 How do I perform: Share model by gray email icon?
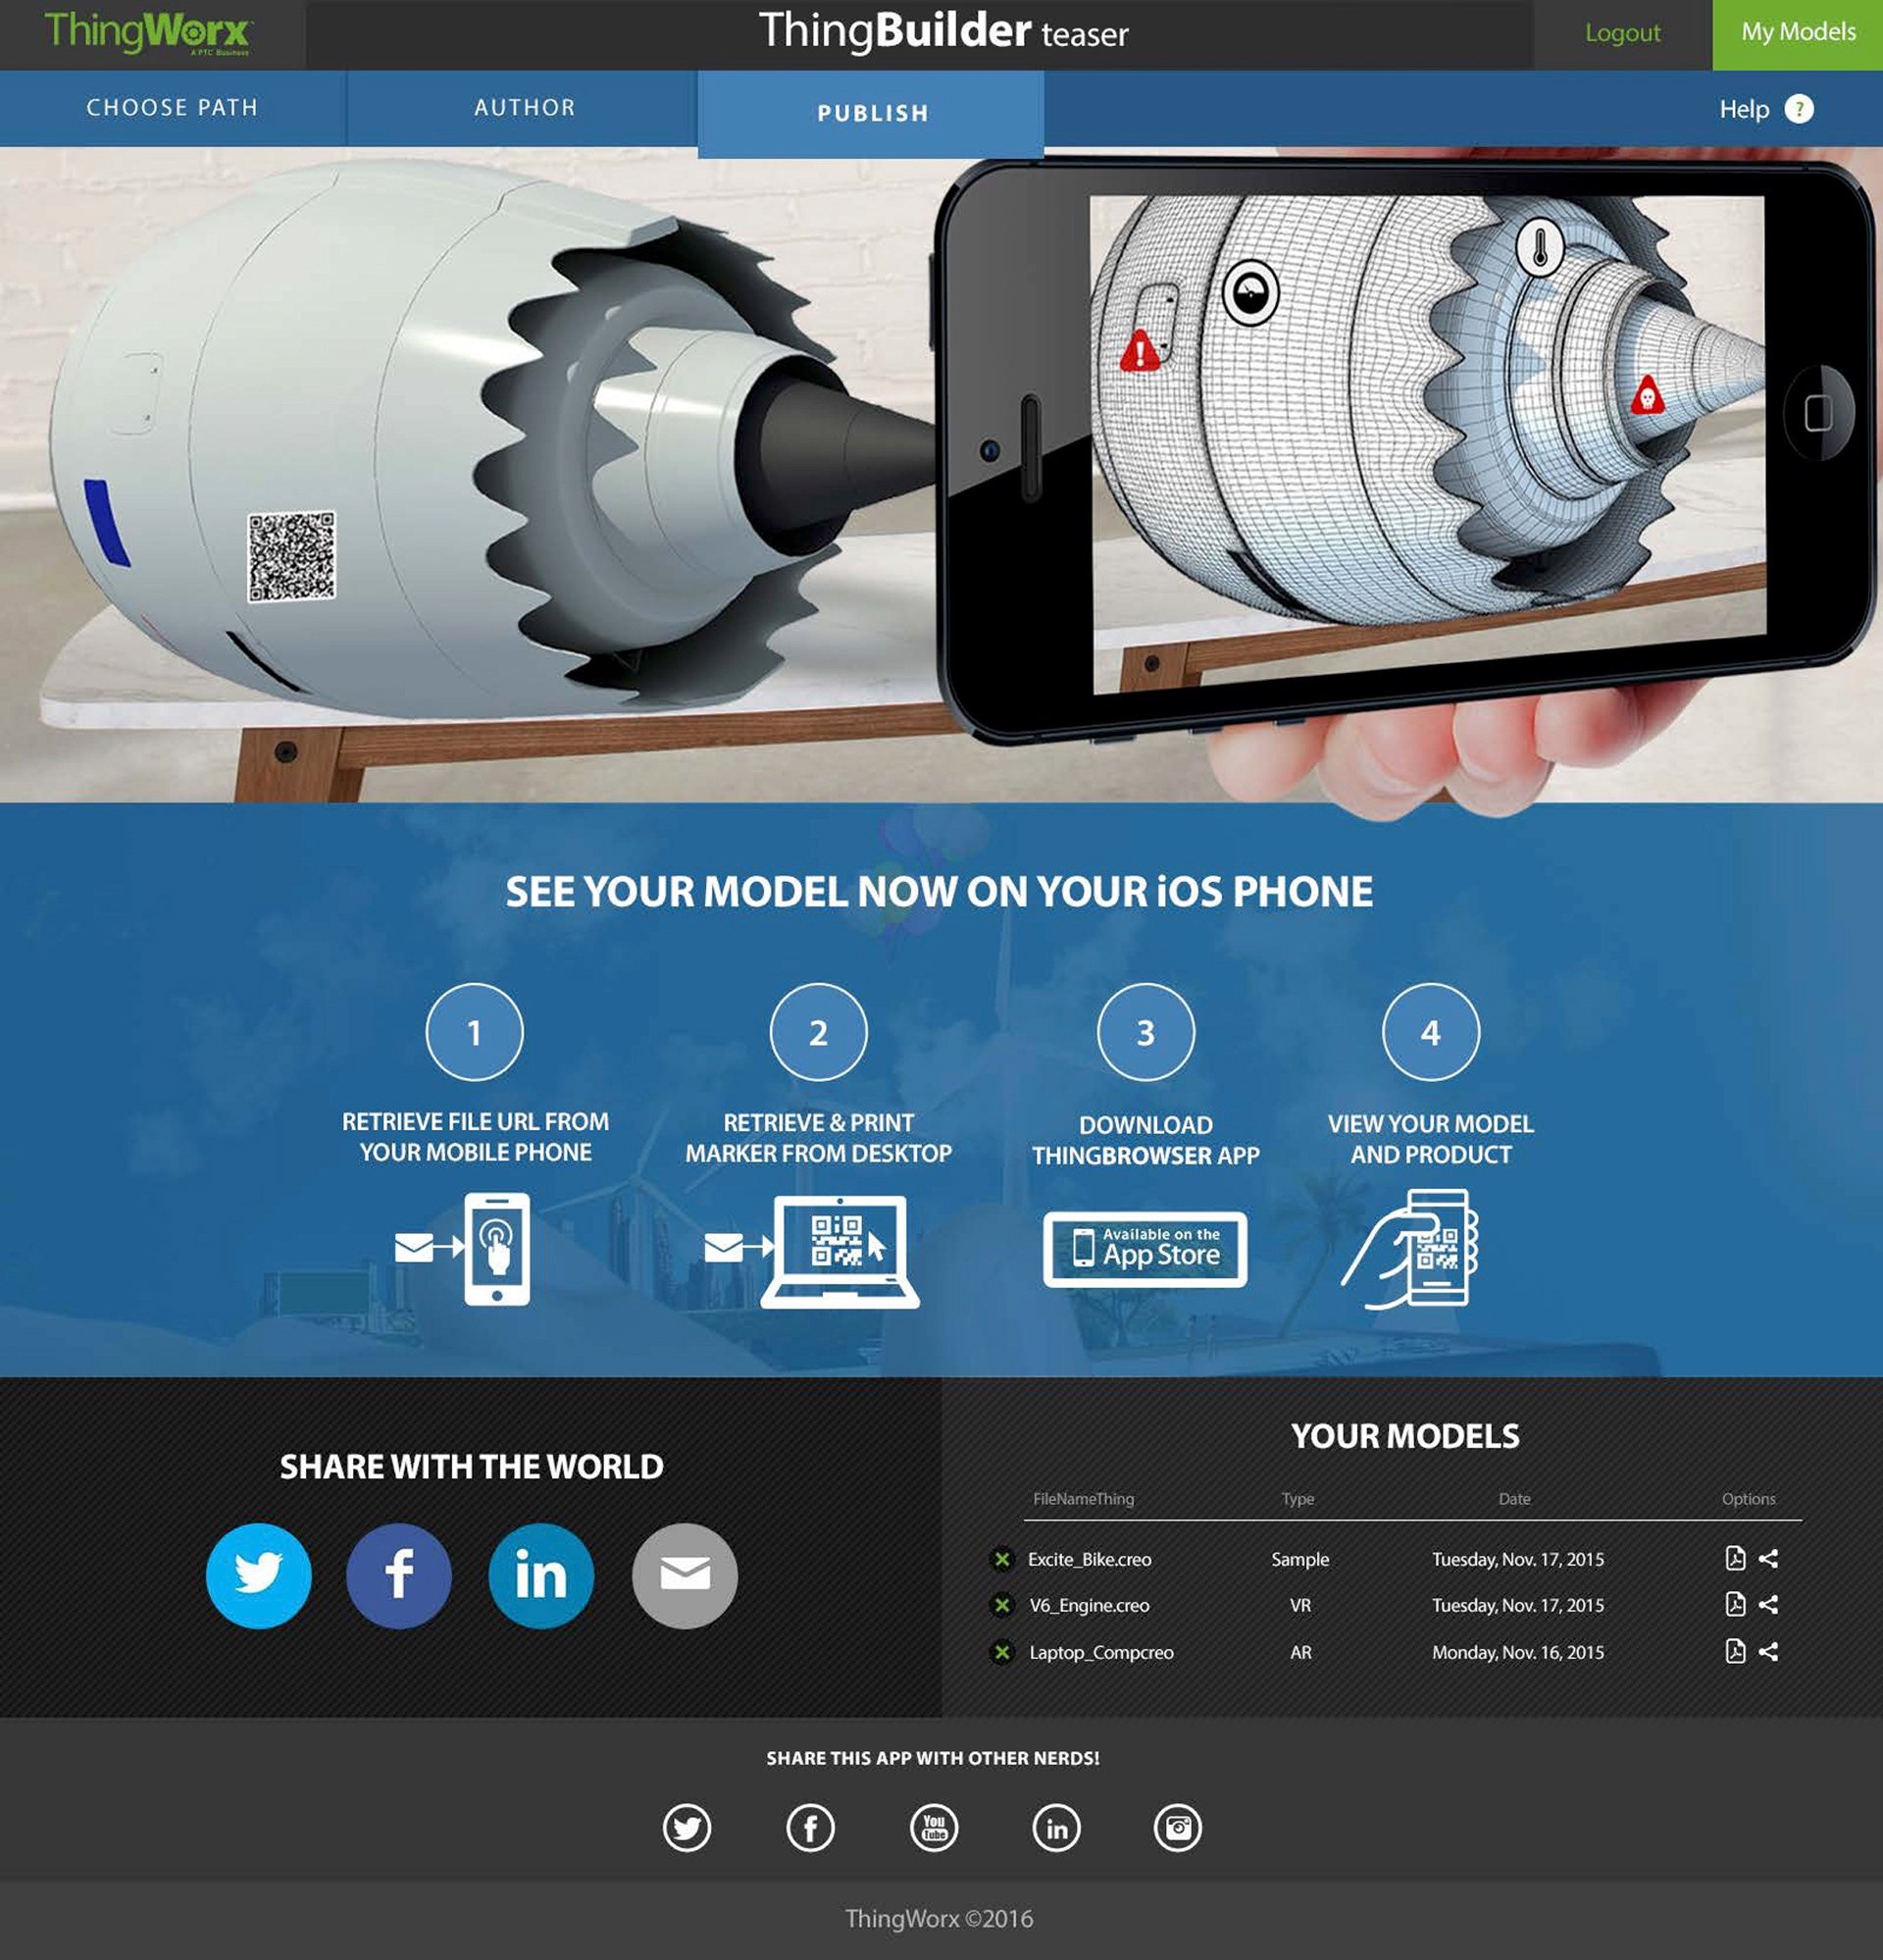(685, 1575)
